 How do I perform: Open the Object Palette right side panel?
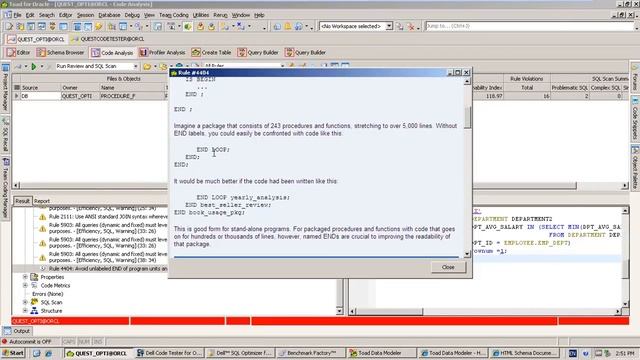coord(635,167)
